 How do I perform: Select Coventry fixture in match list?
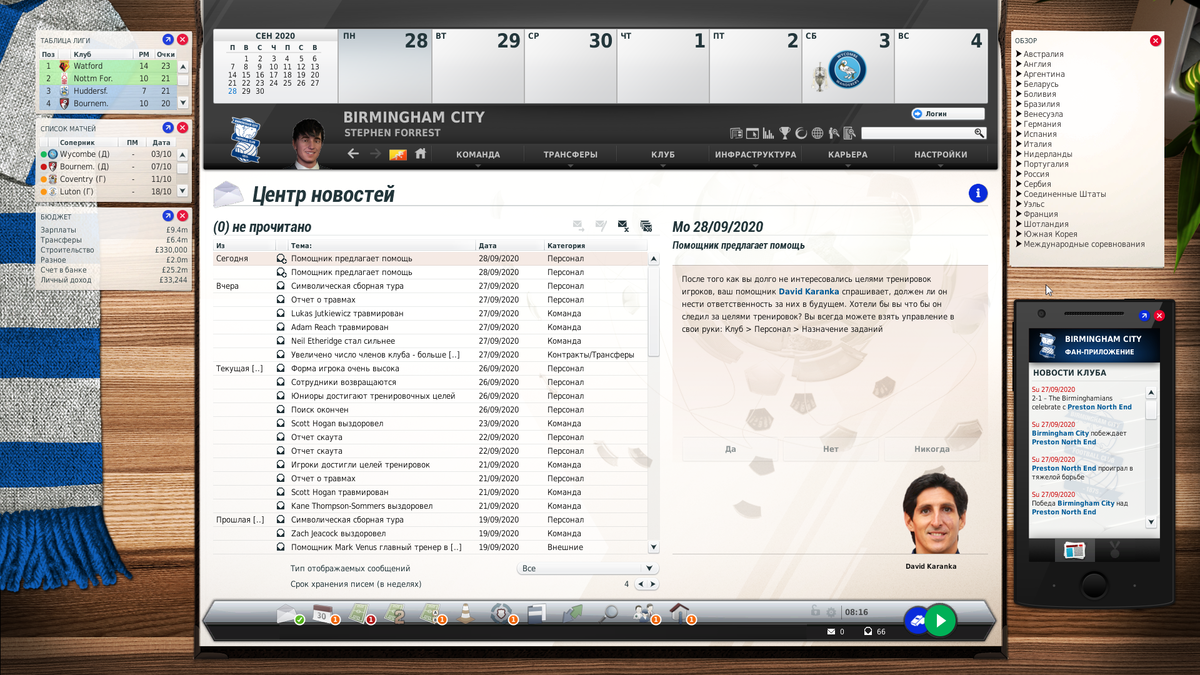pos(108,179)
